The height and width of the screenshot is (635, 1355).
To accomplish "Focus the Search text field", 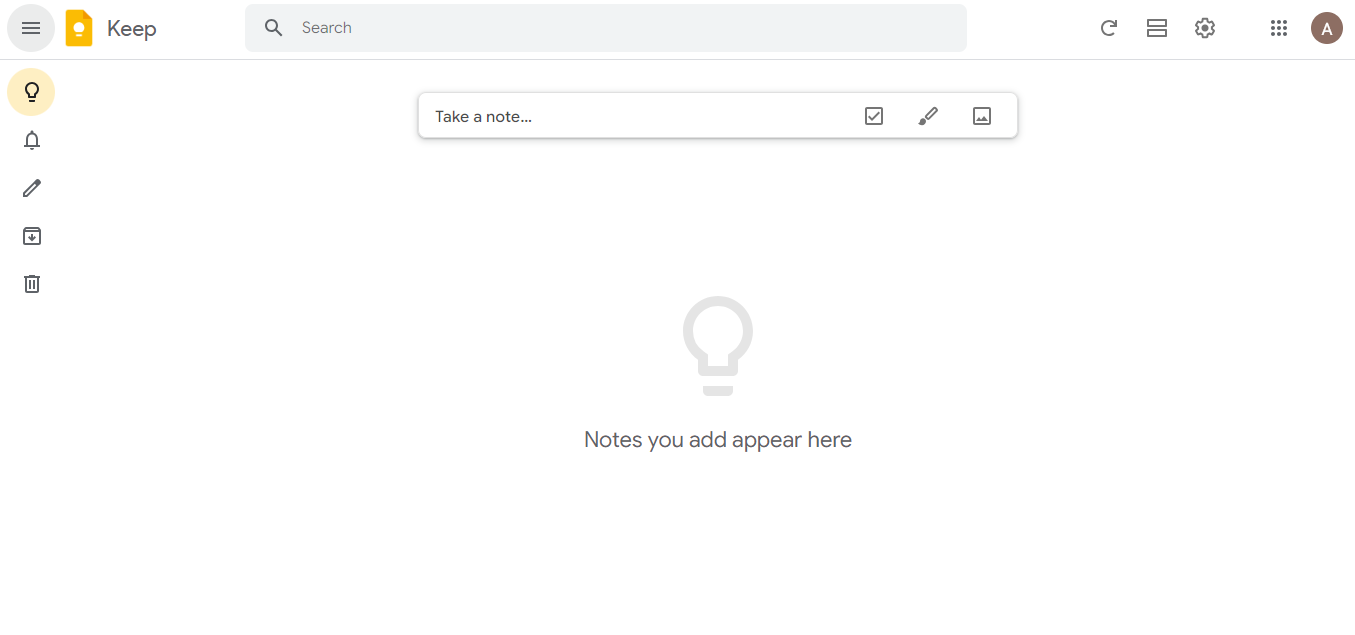I will click(x=620, y=28).
